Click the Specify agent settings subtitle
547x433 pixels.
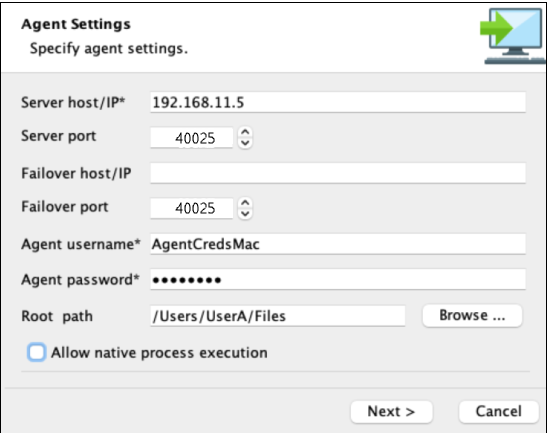[109, 48]
